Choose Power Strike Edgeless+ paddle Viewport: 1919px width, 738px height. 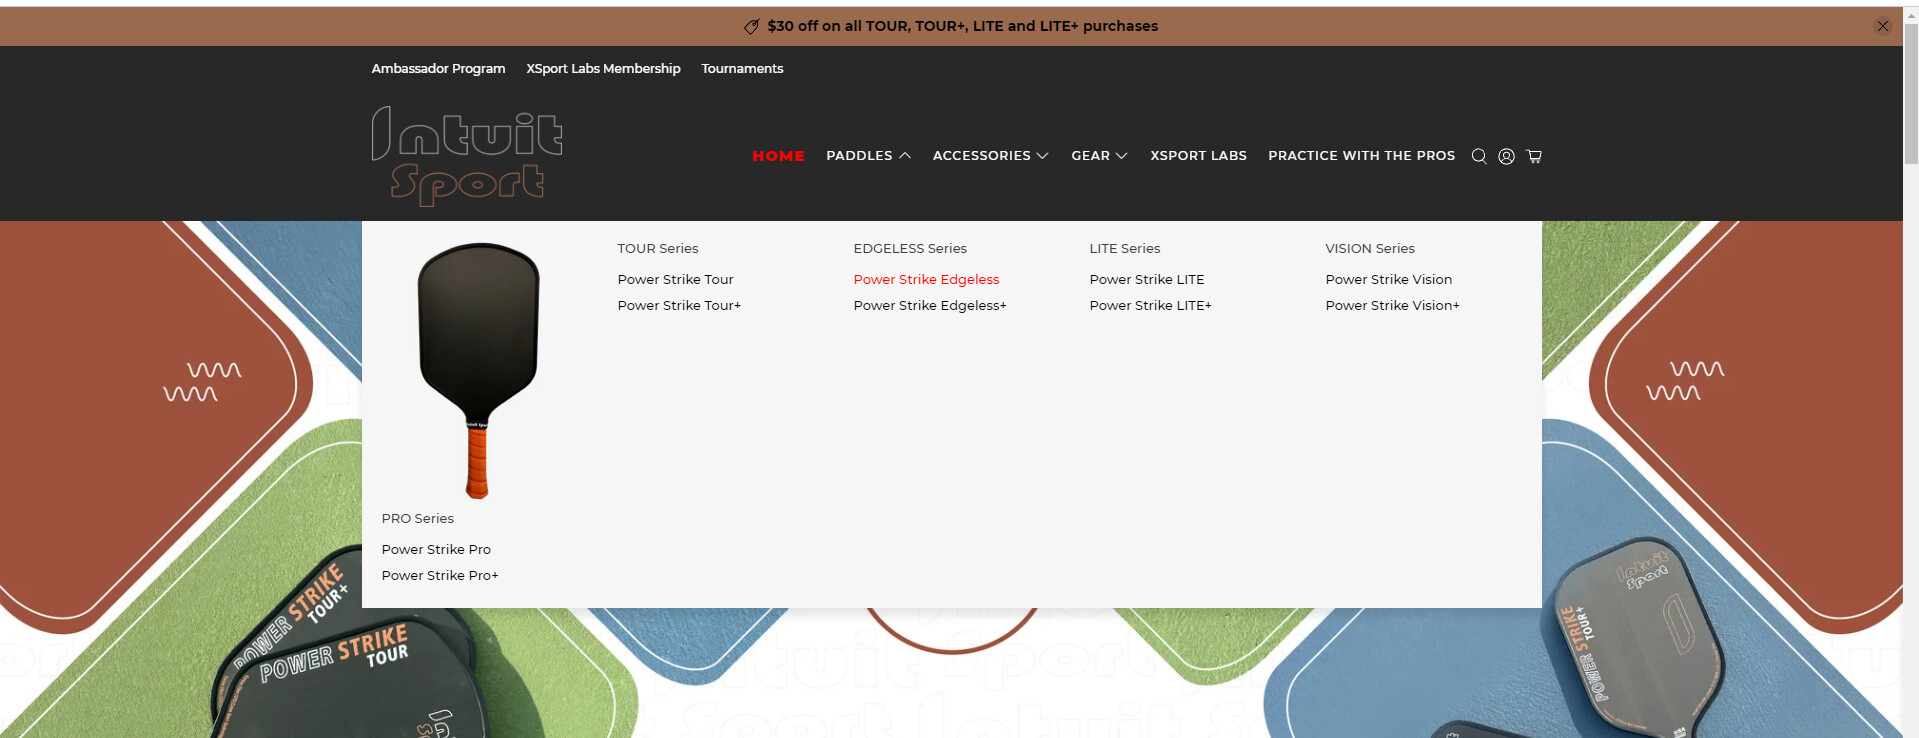(x=930, y=306)
